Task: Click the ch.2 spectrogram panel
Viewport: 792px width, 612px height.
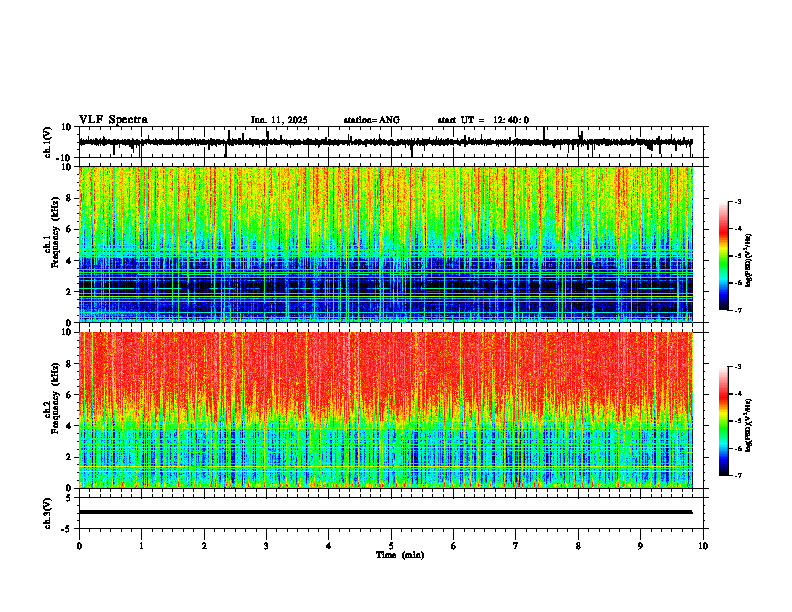Action: click(x=386, y=410)
